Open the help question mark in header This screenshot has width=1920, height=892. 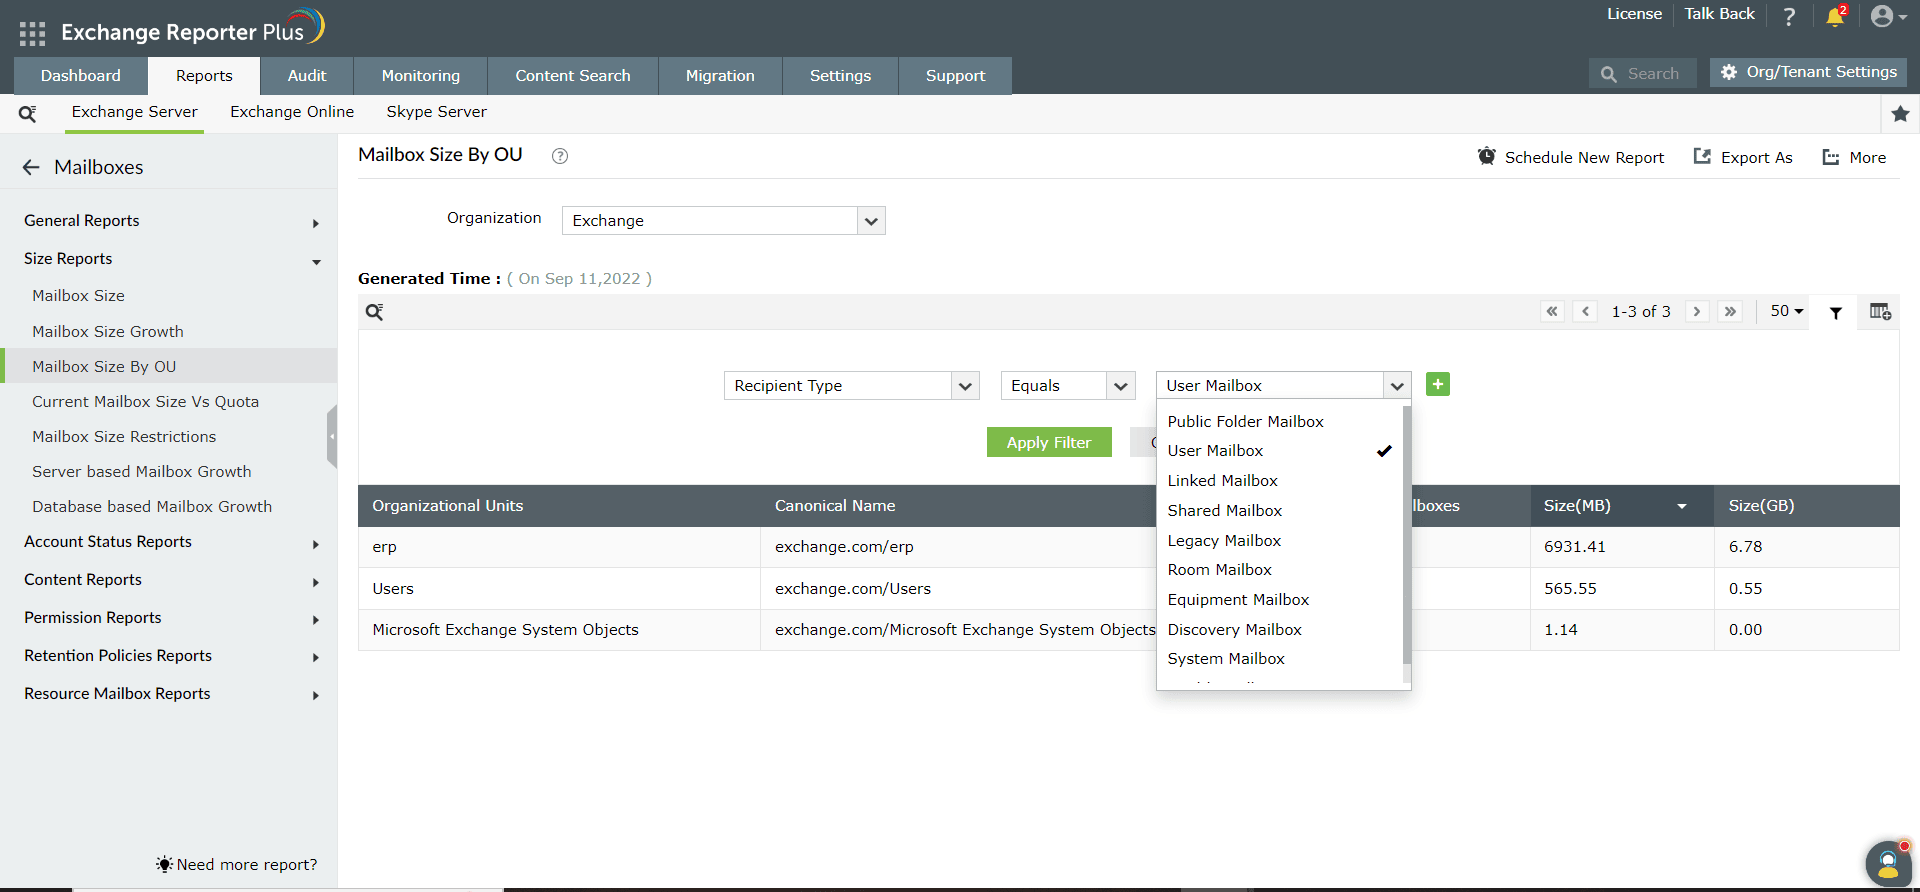click(1789, 16)
